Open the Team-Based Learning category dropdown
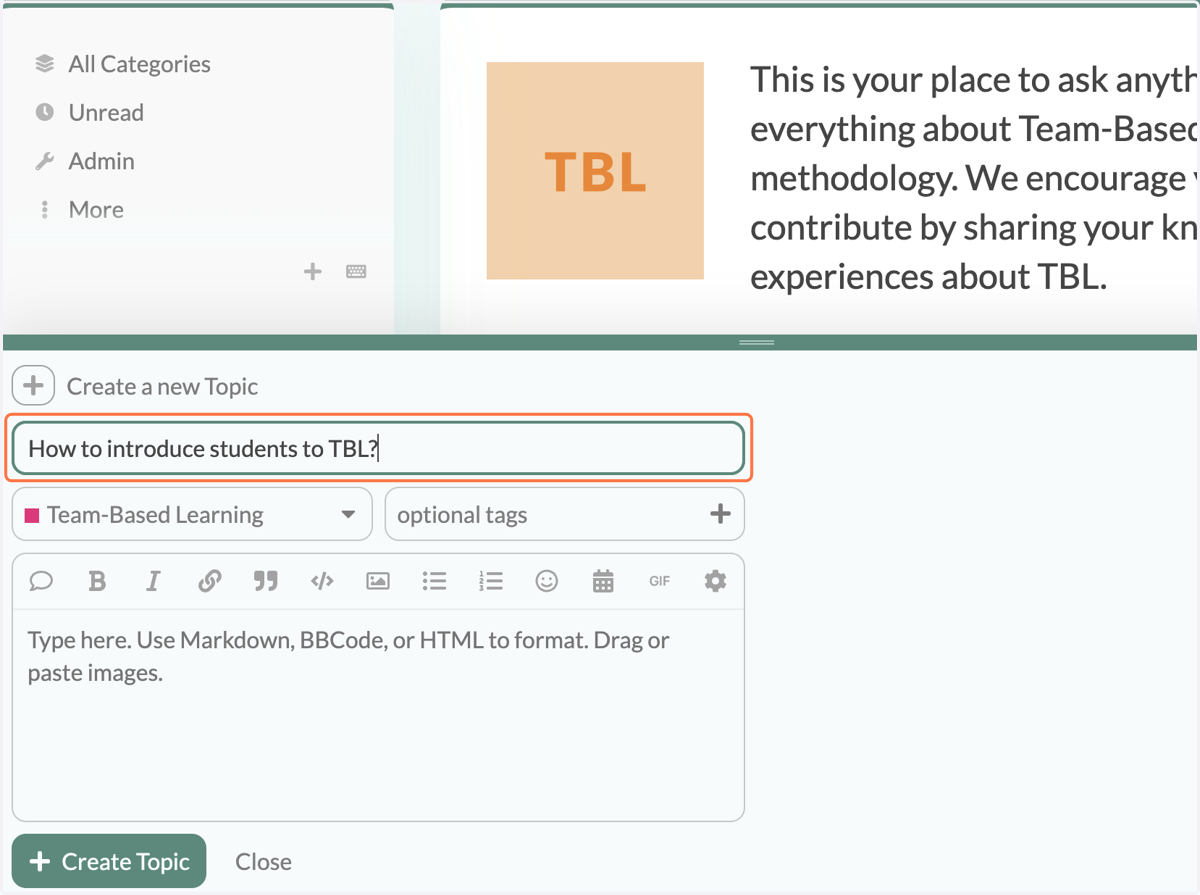Image resolution: width=1200 pixels, height=895 pixels. 192,515
